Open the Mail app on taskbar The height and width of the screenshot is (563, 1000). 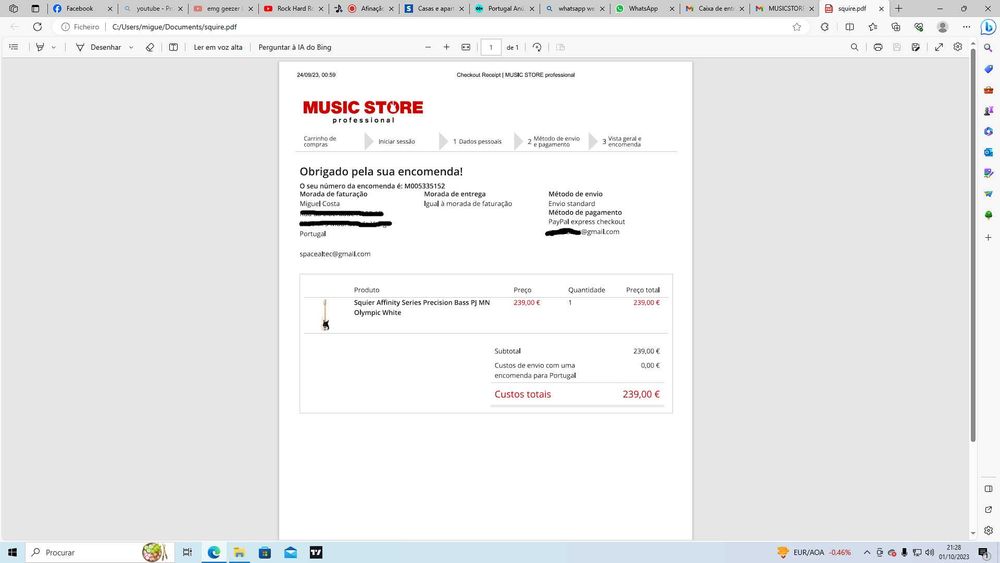coord(290,552)
